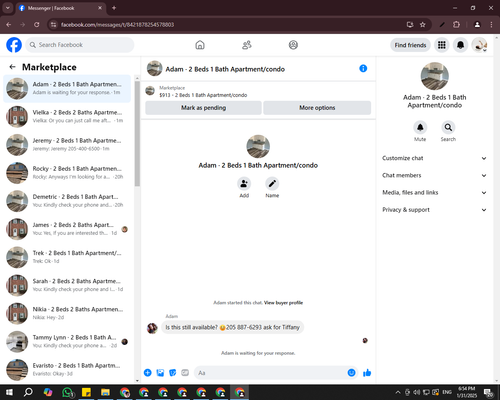Open Jeremy - 2 Beds 1 Bath conversation

[67, 145]
